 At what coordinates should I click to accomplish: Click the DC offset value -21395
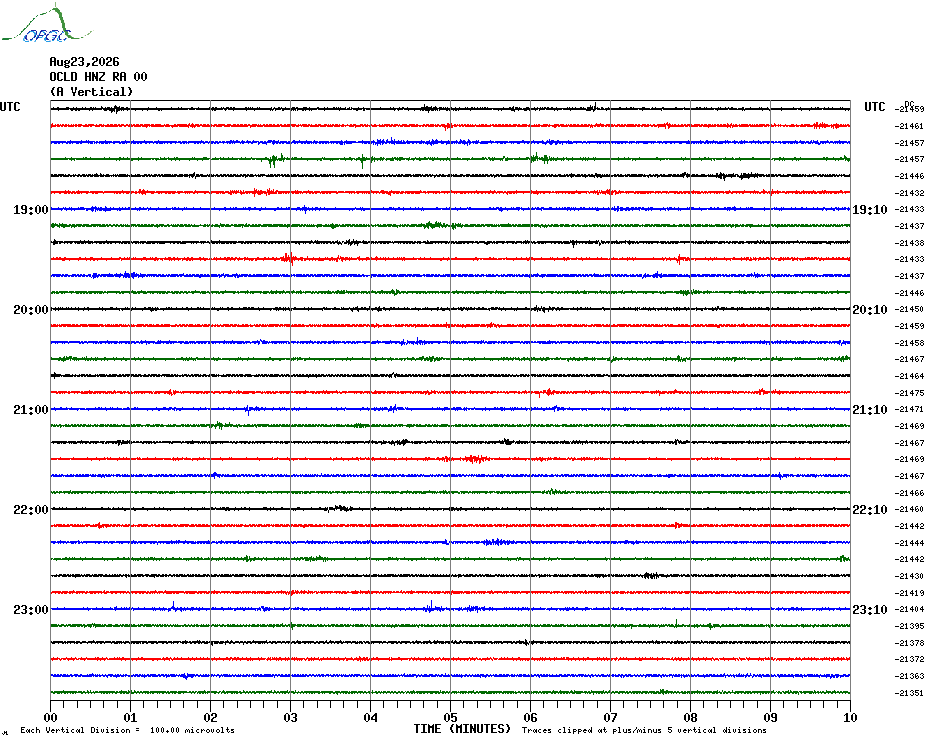910,626
